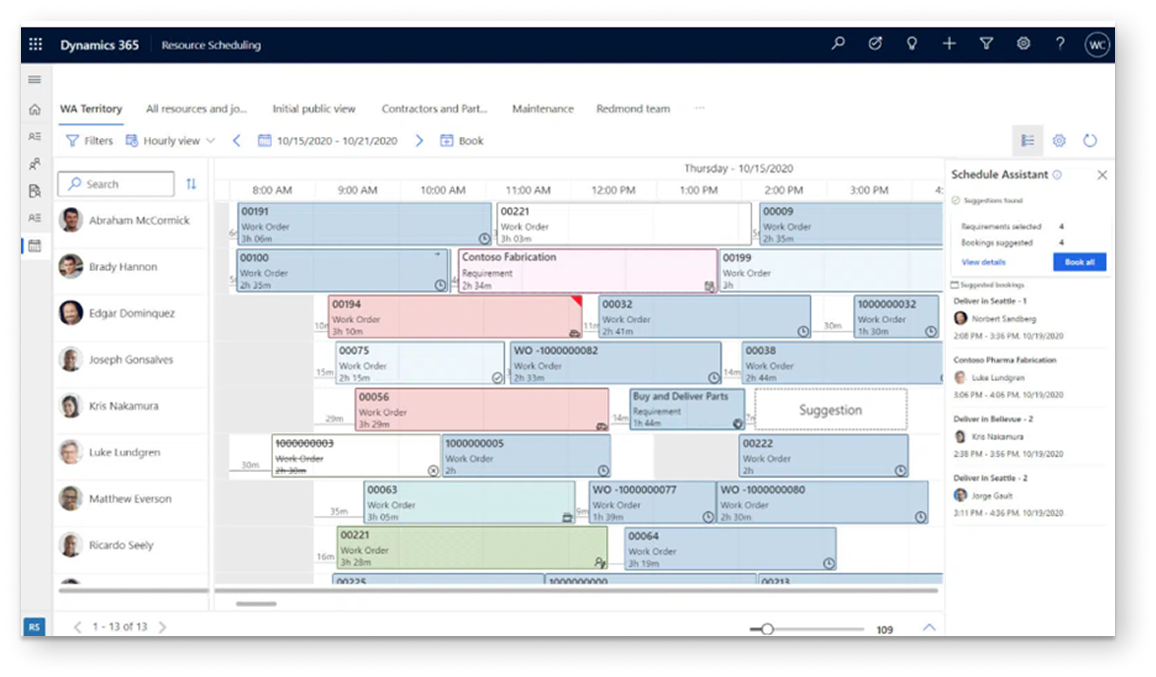Select the WA Territory tab
The image size is (1156, 677).
91,108
